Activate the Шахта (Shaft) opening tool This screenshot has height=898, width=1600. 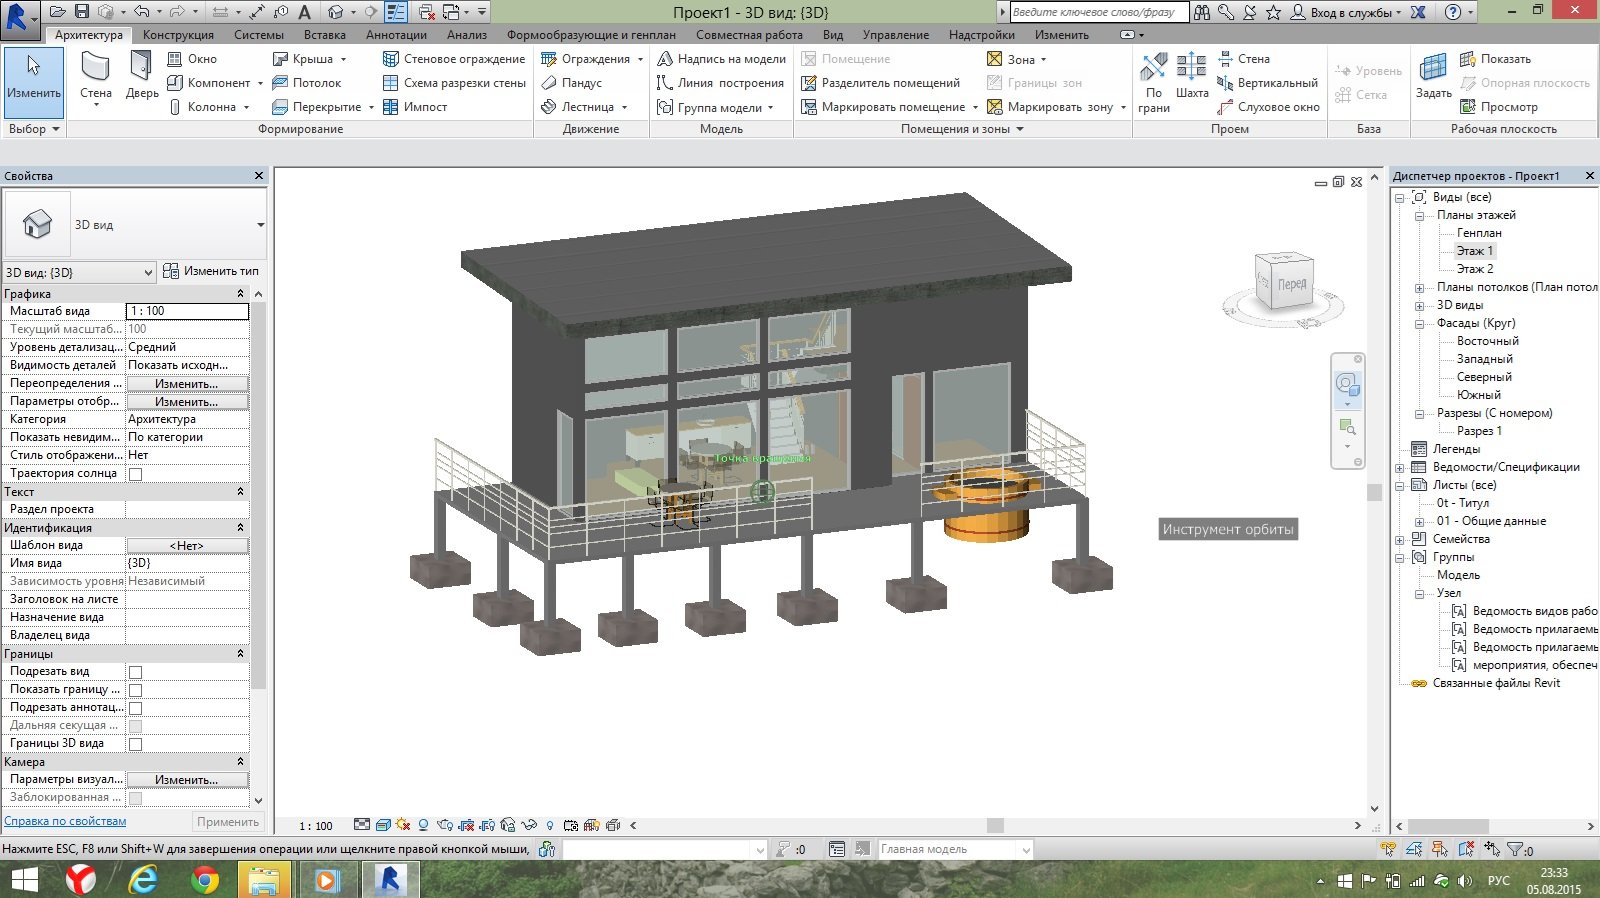pyautogui.click(x=1191, y=76)
